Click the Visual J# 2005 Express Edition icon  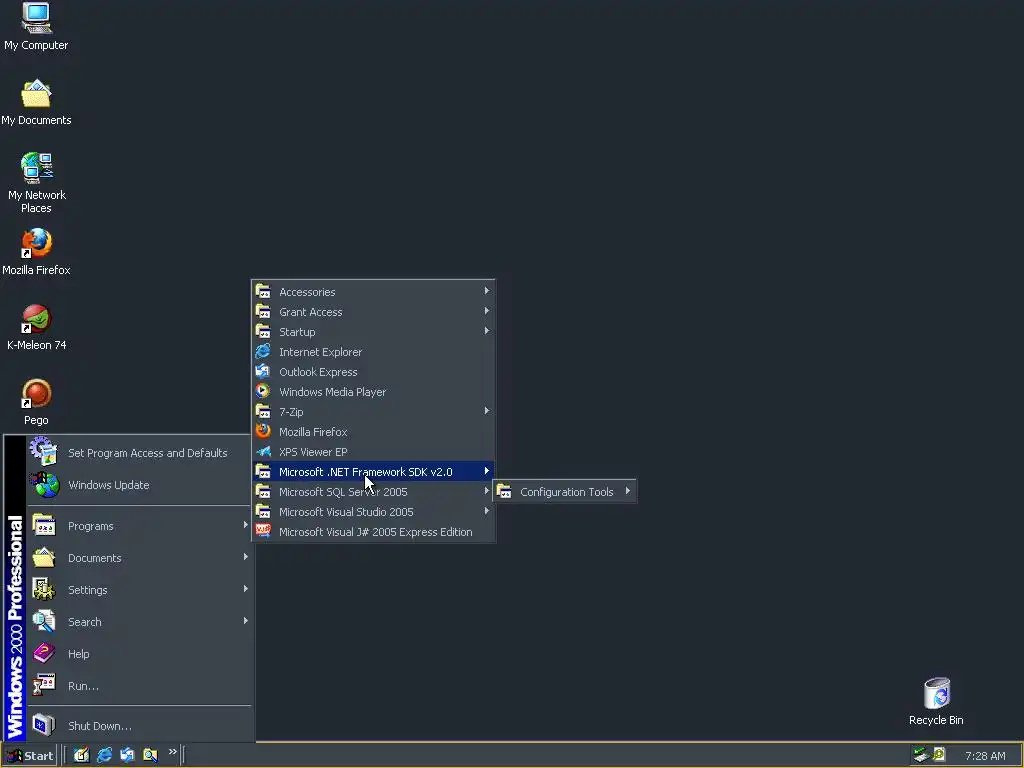263,531
